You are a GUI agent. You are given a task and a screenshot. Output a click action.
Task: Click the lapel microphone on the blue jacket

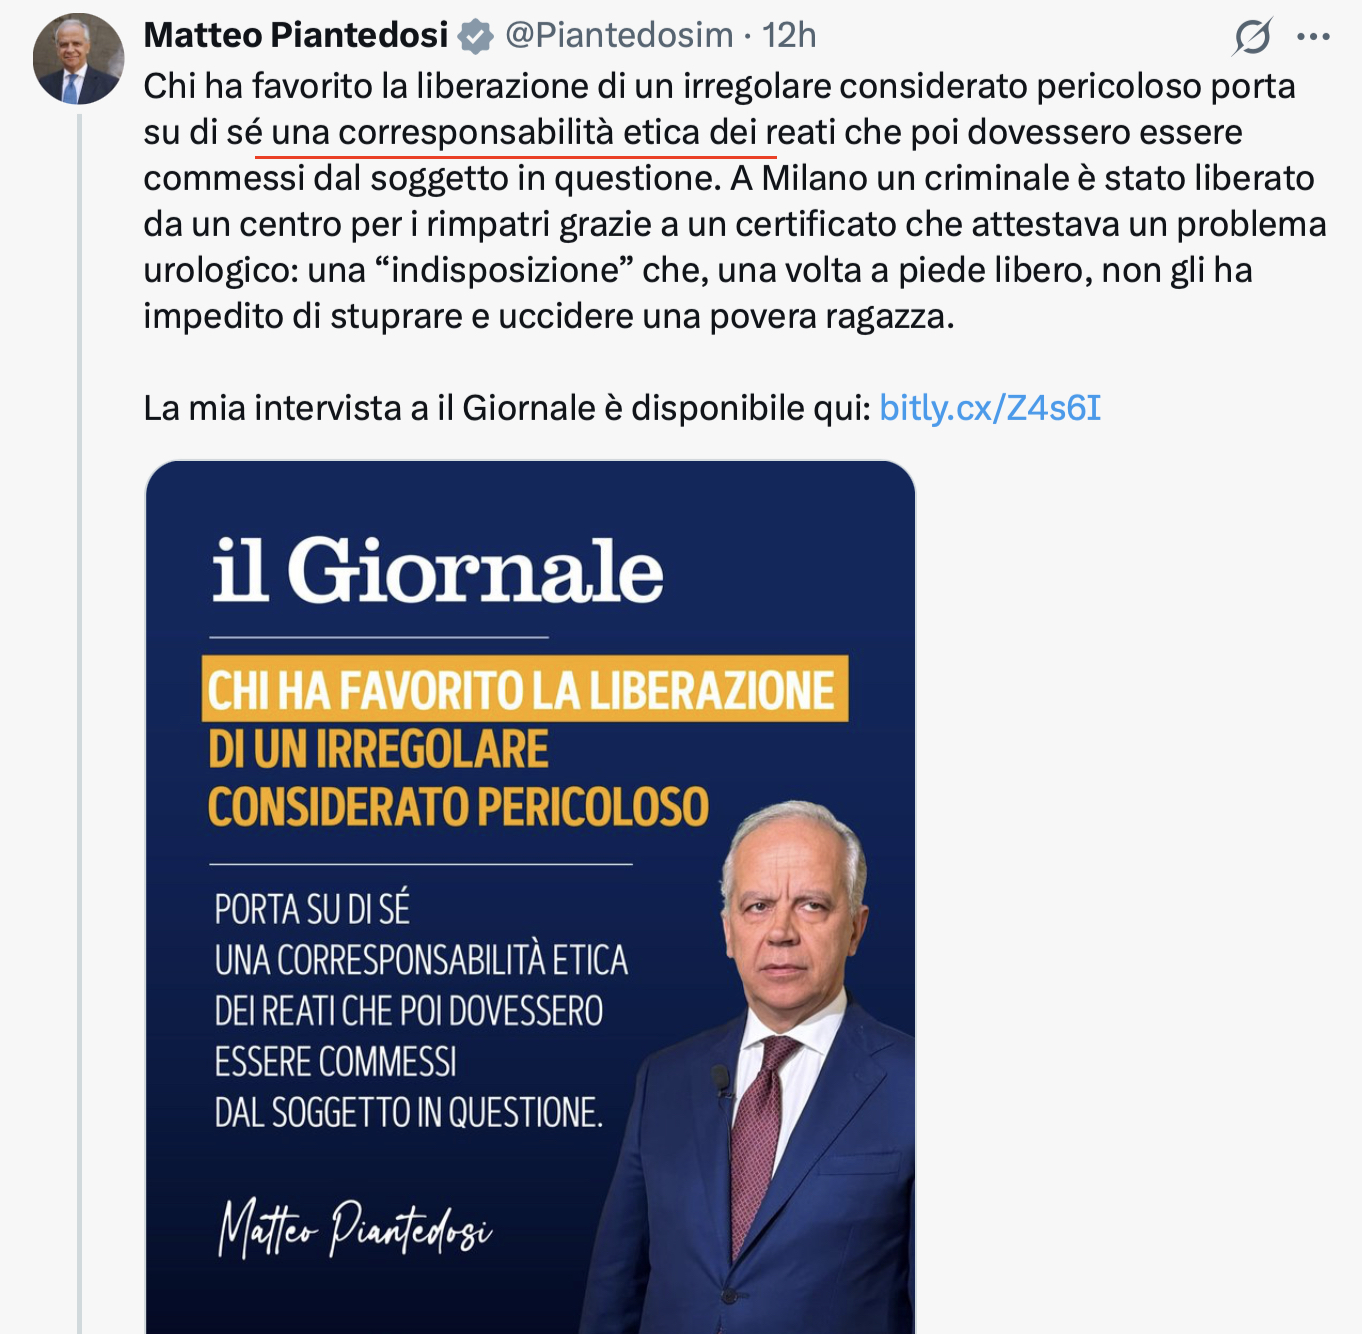(719, 1078)
